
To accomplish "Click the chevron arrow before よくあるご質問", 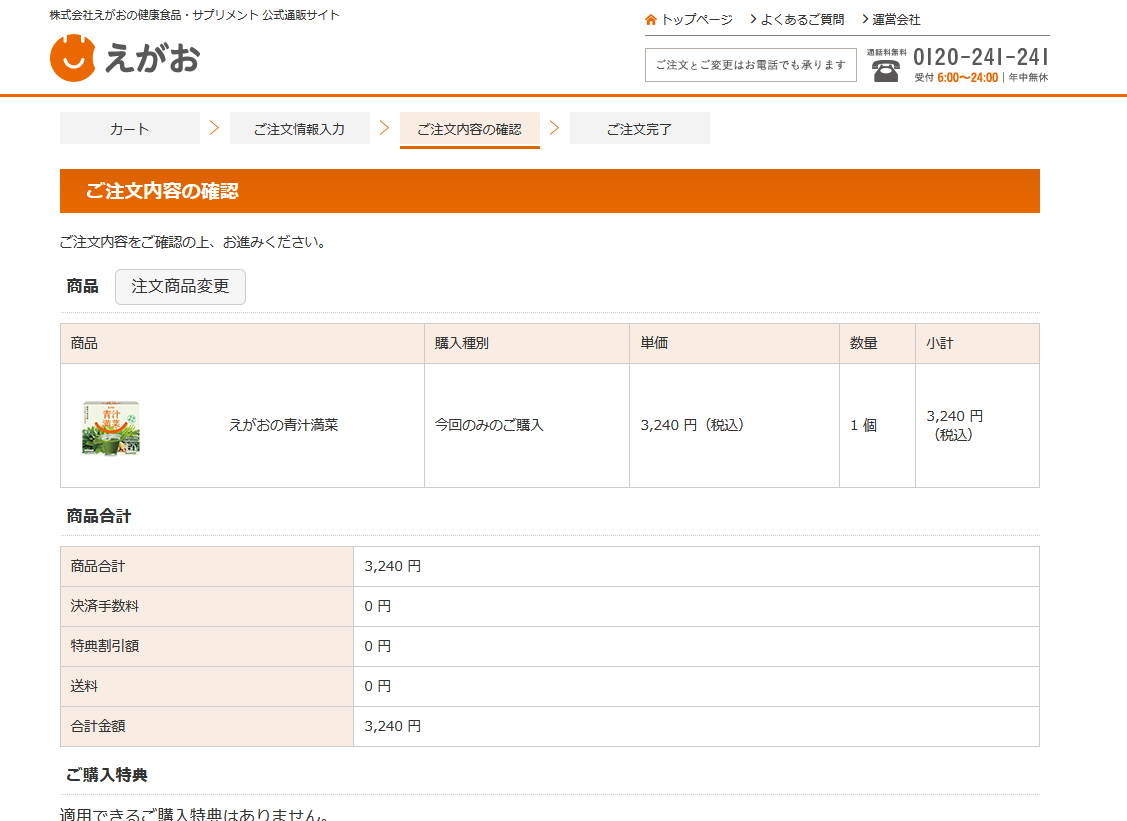I will point(753,19).
